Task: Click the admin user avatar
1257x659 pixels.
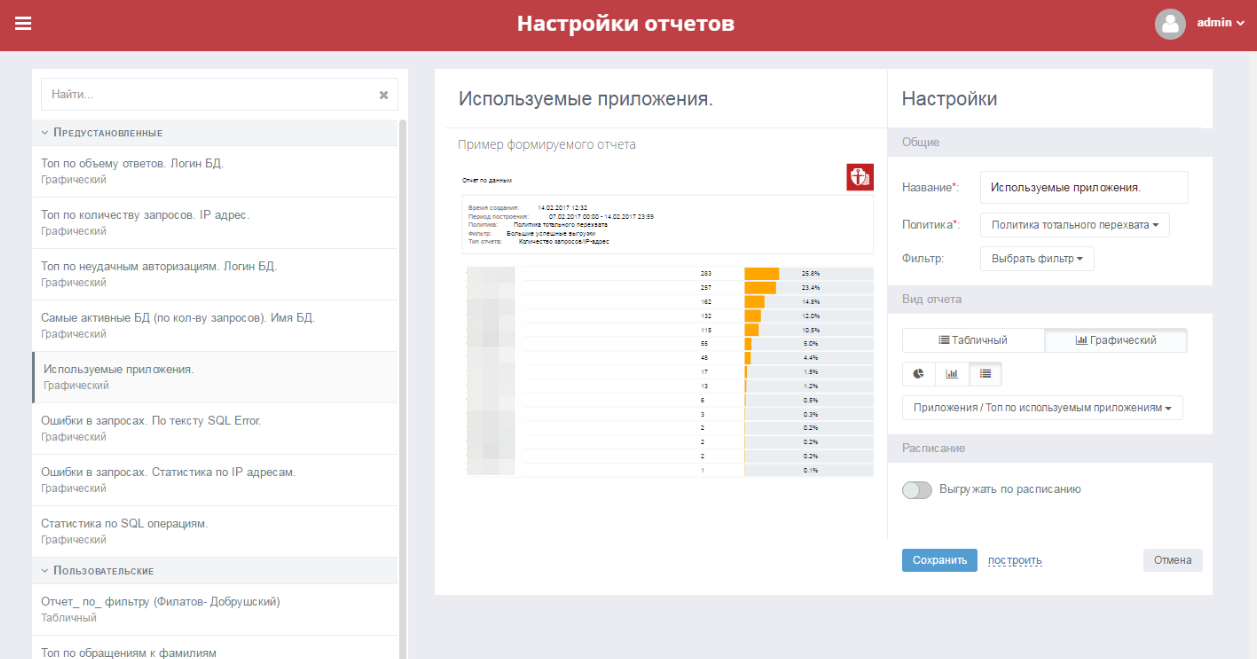Action: coord(1170,24)
